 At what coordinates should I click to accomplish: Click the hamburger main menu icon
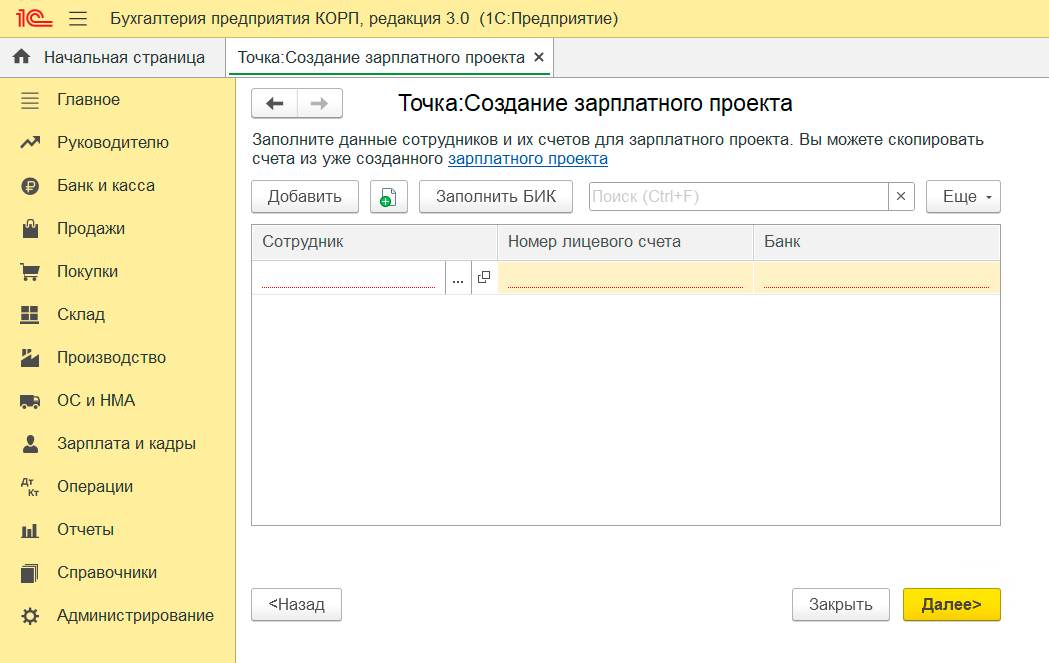pos(78,19)
